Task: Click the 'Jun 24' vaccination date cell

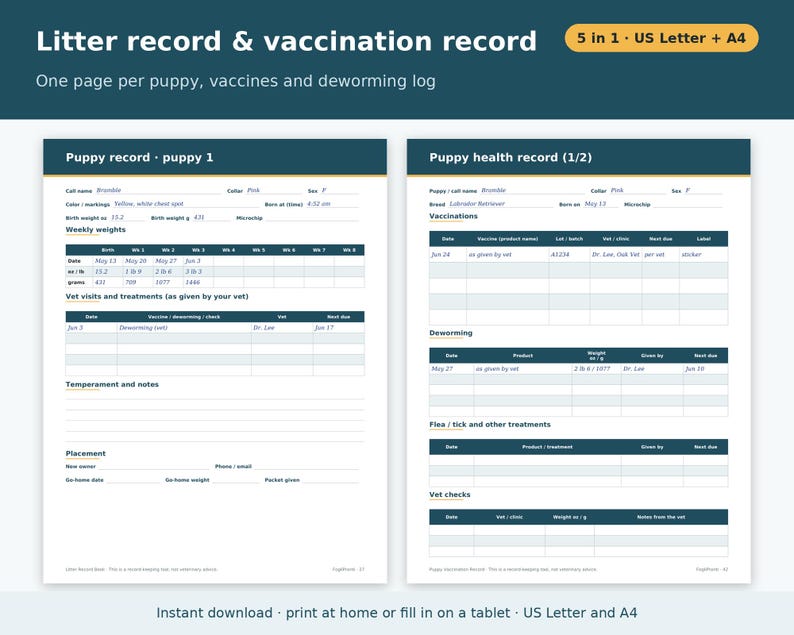Action: (448, 254)
